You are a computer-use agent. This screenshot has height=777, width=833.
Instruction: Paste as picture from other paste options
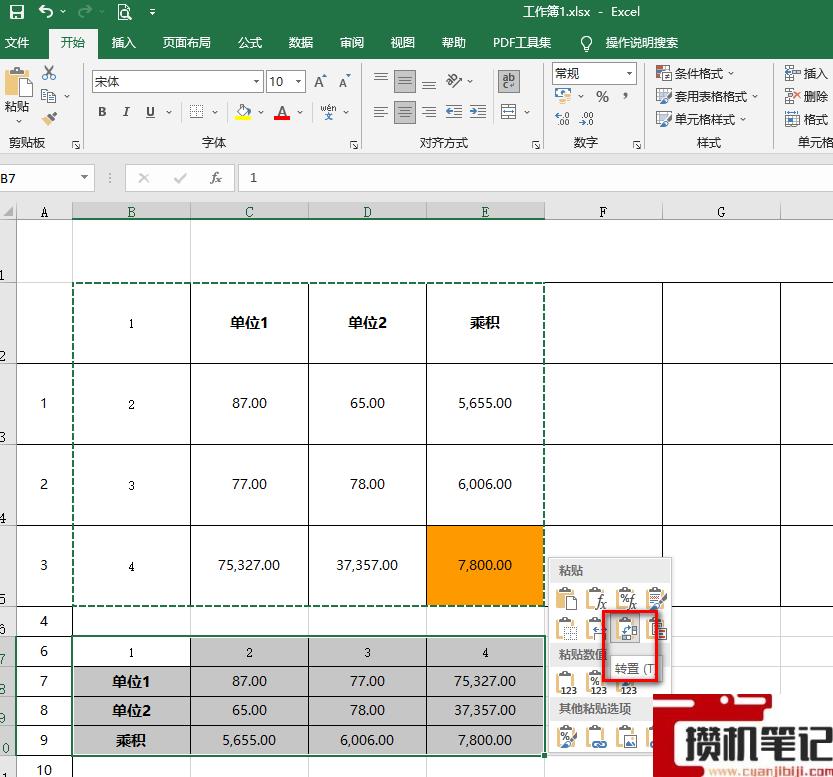pos(627,737)
